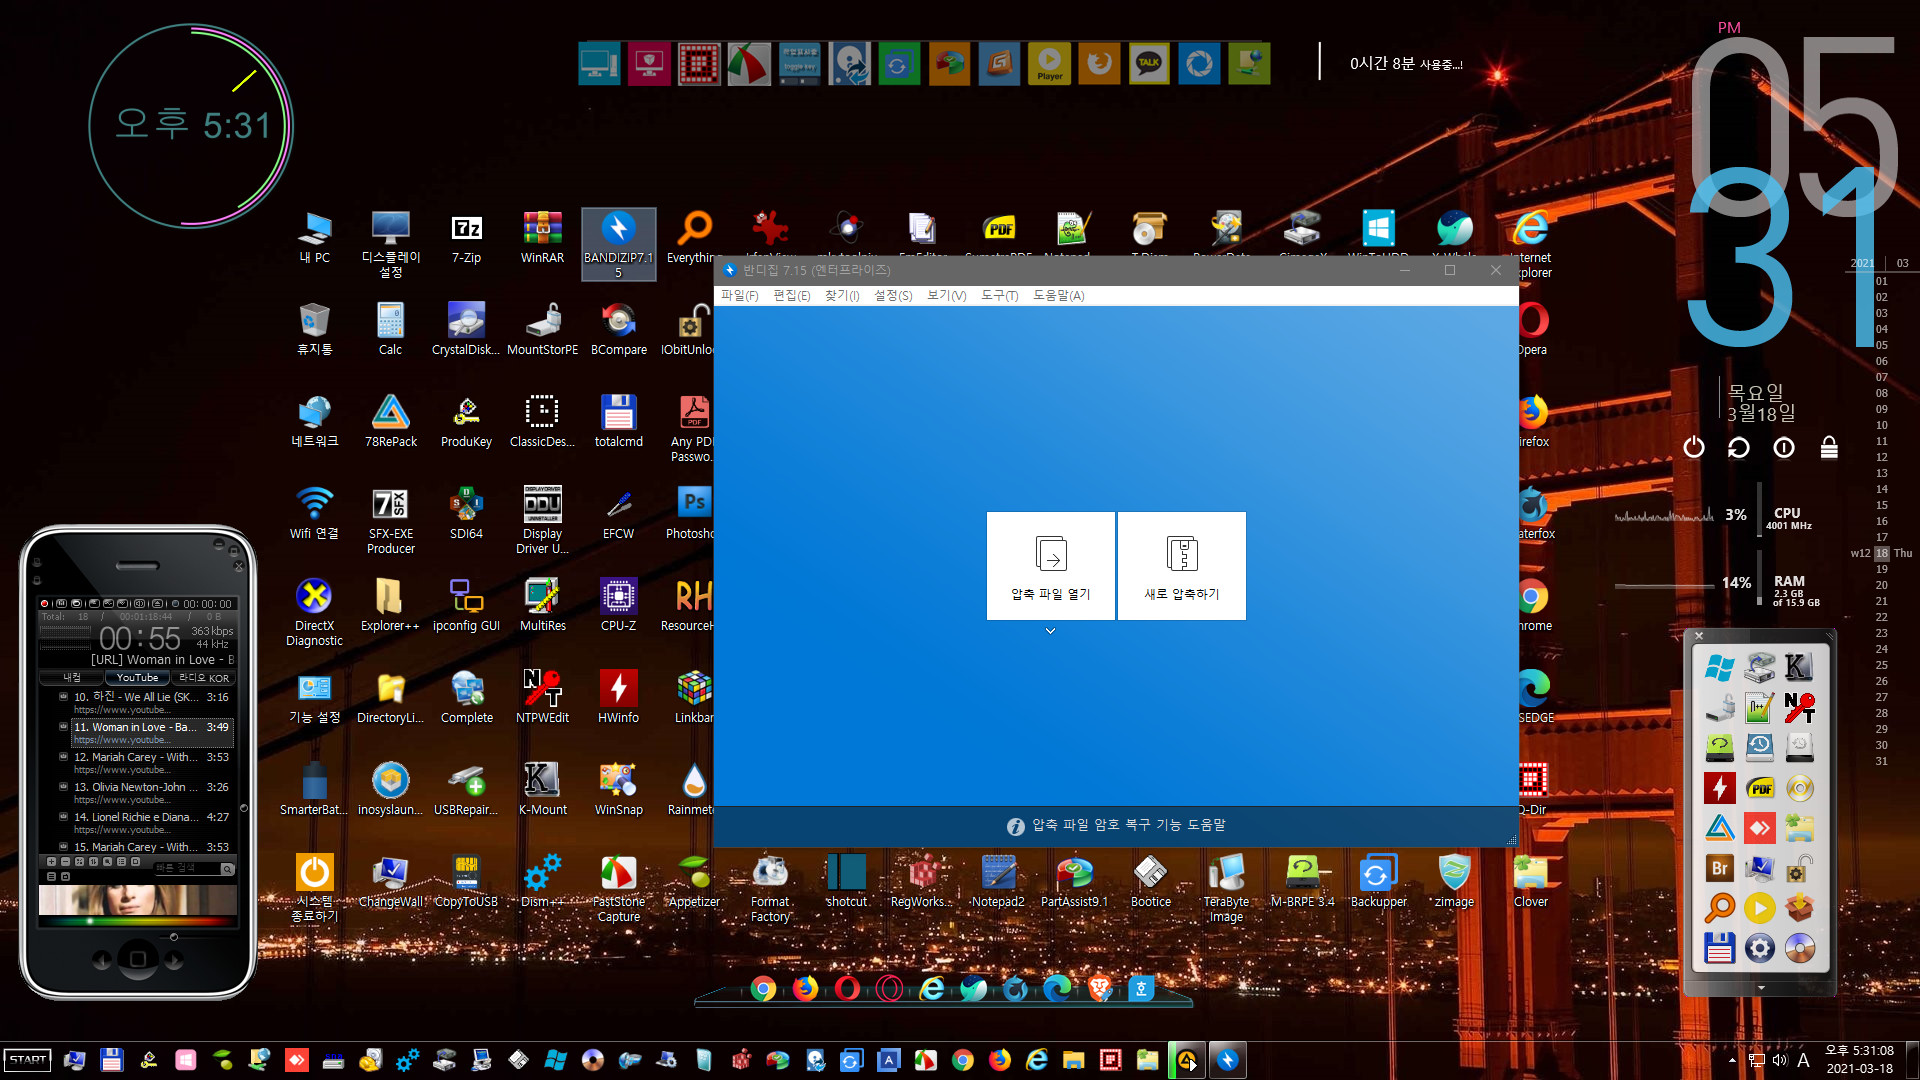Click the 7-Zip desktop icon
Image resolution: width=1920 pixels, height=1080 pixels.
466,239
